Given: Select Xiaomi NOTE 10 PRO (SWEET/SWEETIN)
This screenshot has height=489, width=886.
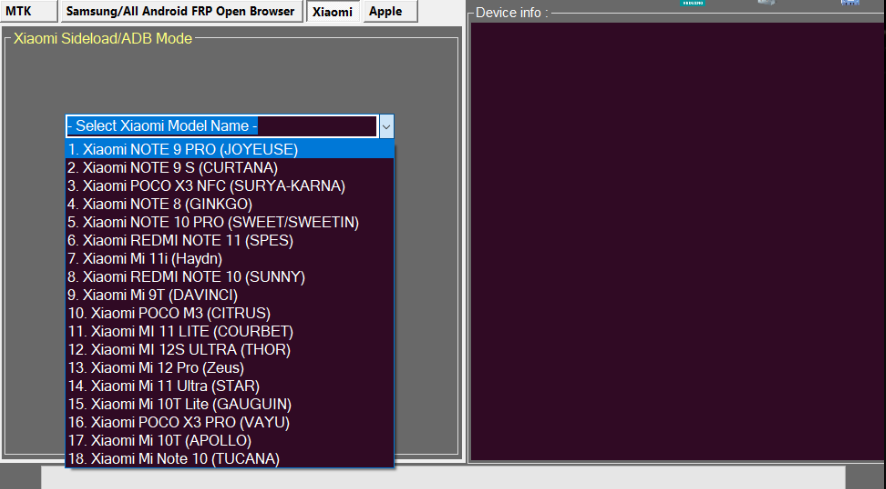Looking at the screenshot, I should click(230, 222).
